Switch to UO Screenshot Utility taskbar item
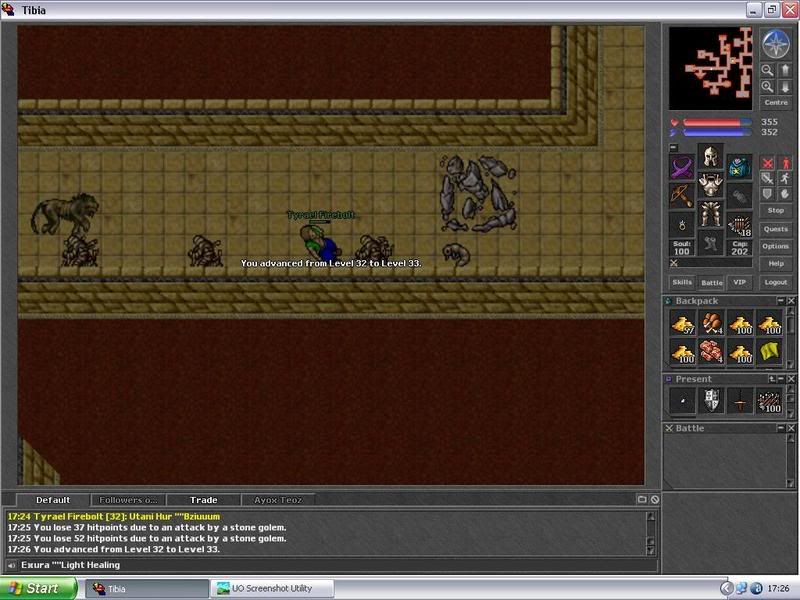This screenshot has width=800, height=600. tap(272, 588)
